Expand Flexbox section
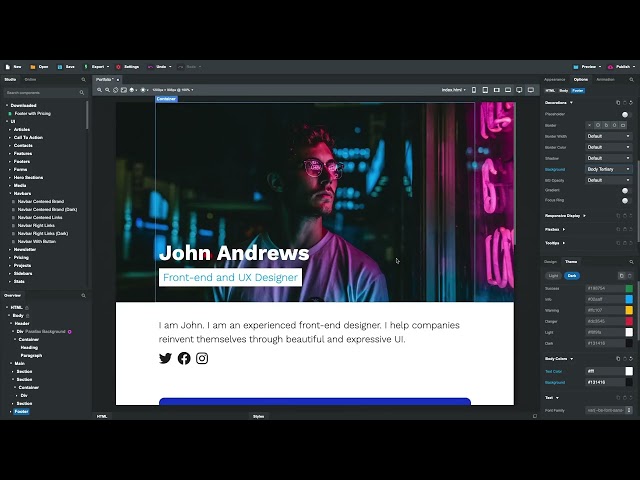The height and width of the screenshot is (480, 640). (x=555, y=230)
